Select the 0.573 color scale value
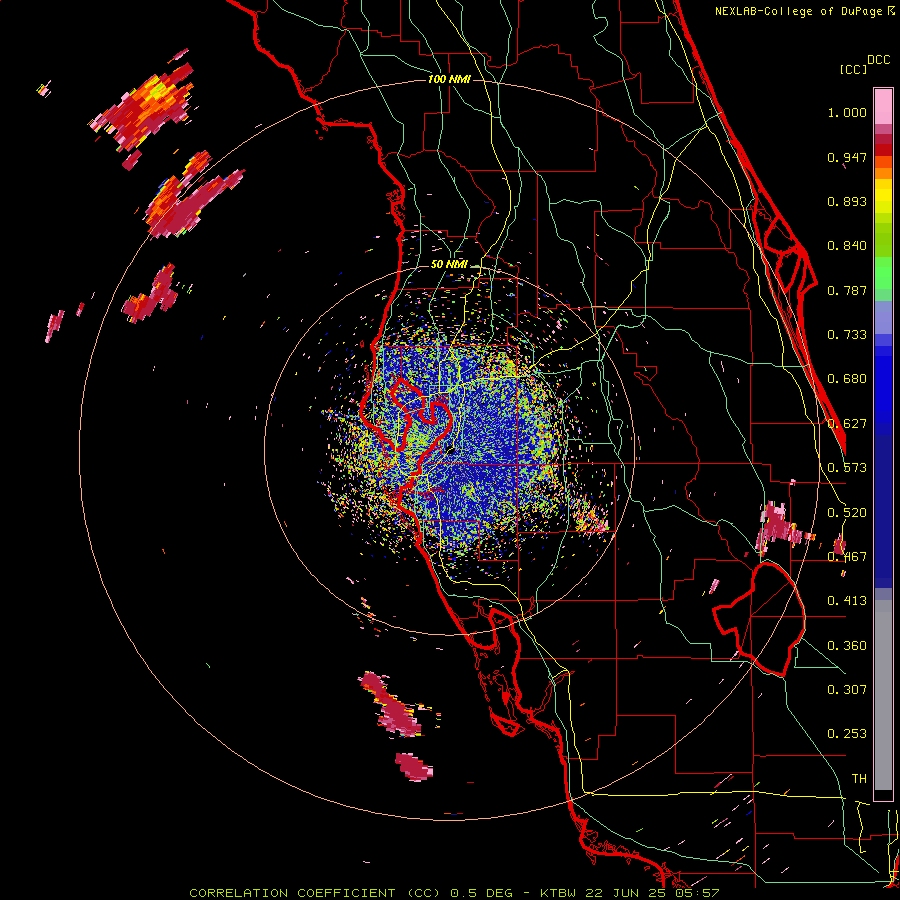900x900 pixels. 847,468
